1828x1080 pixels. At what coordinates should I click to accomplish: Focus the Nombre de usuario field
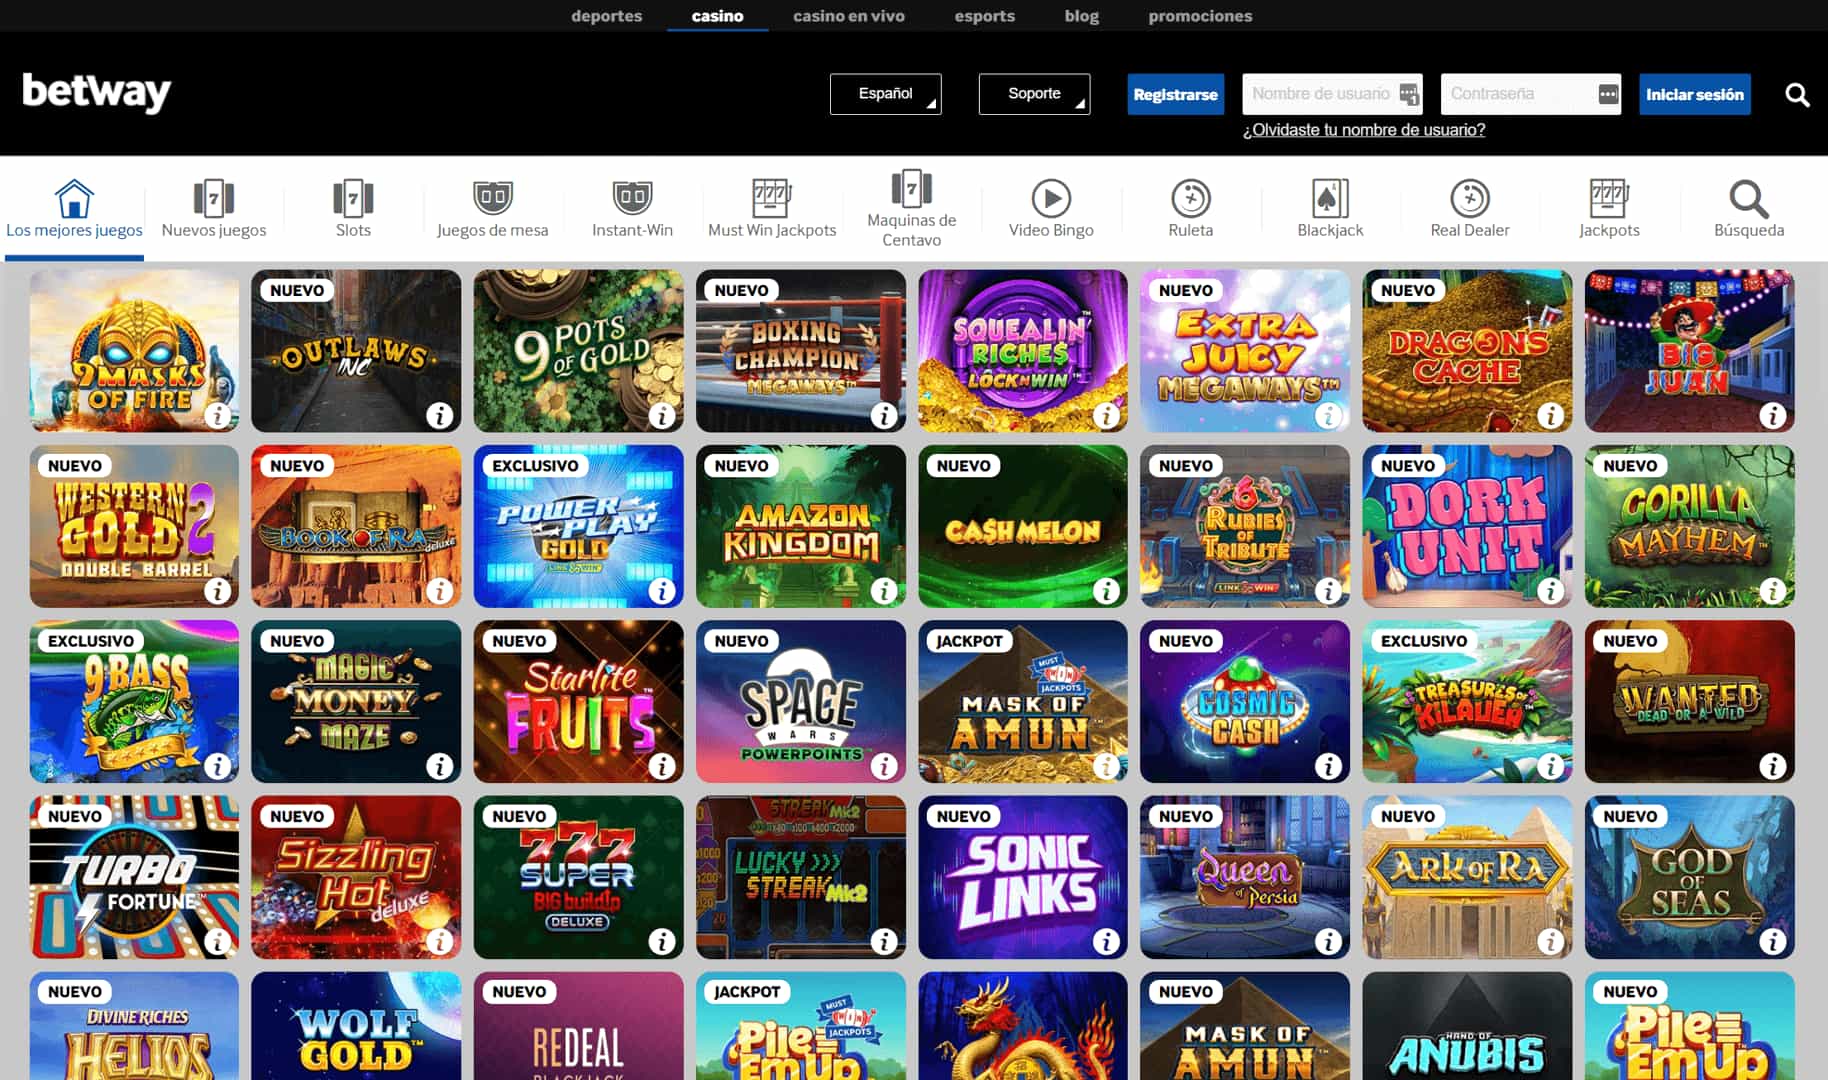coord(1332,94)
